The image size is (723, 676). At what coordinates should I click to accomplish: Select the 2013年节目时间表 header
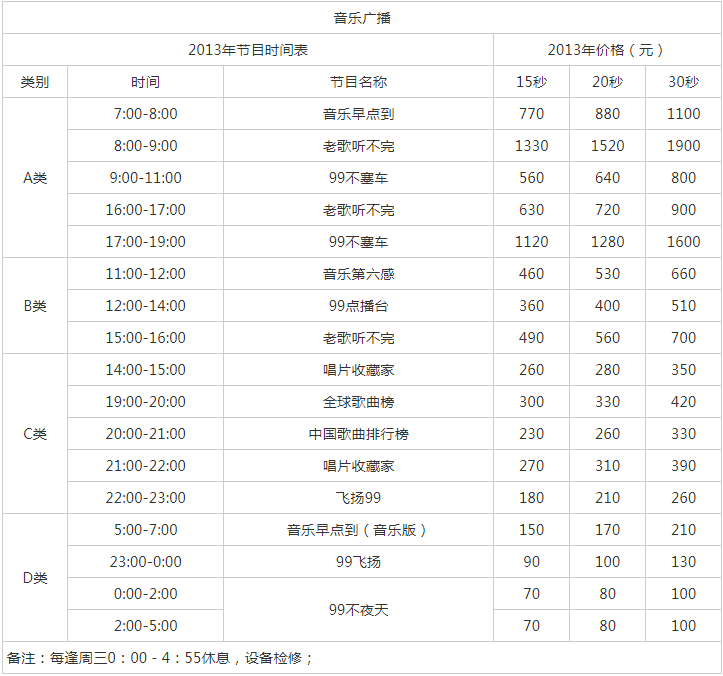[x=248, y=50]
